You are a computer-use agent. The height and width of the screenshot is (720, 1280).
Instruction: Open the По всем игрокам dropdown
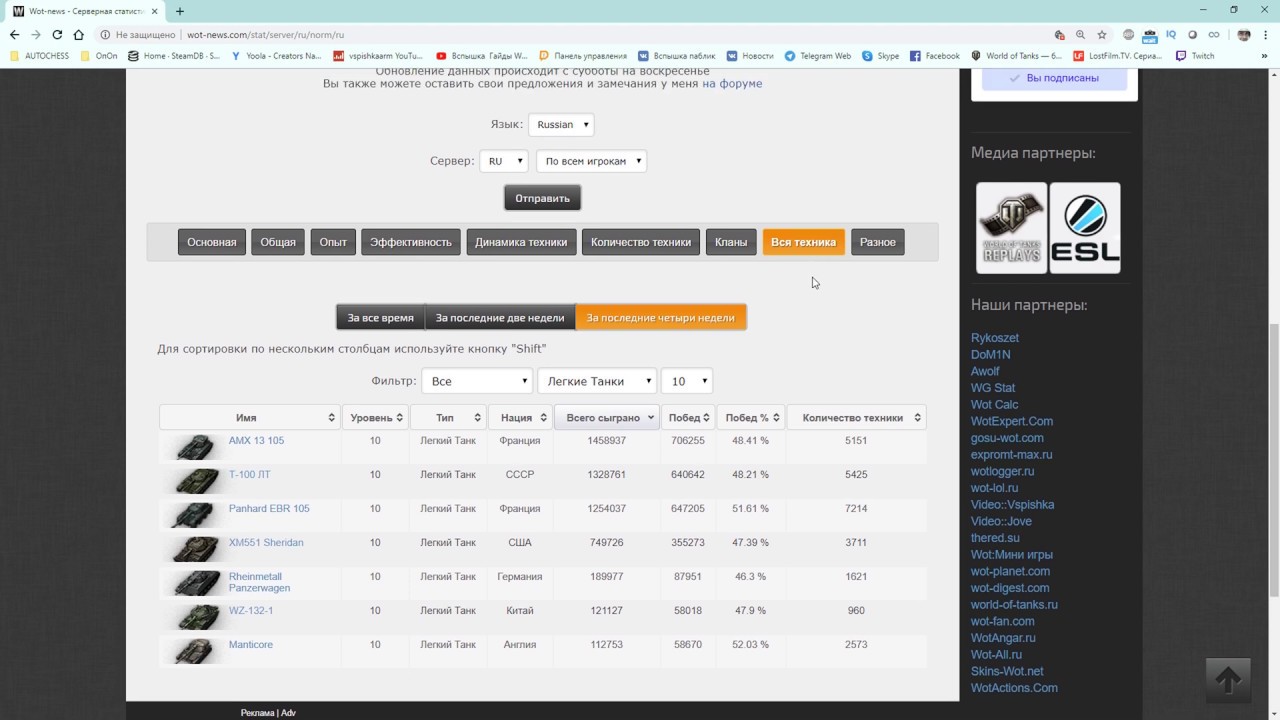click(x=592, y=161)
